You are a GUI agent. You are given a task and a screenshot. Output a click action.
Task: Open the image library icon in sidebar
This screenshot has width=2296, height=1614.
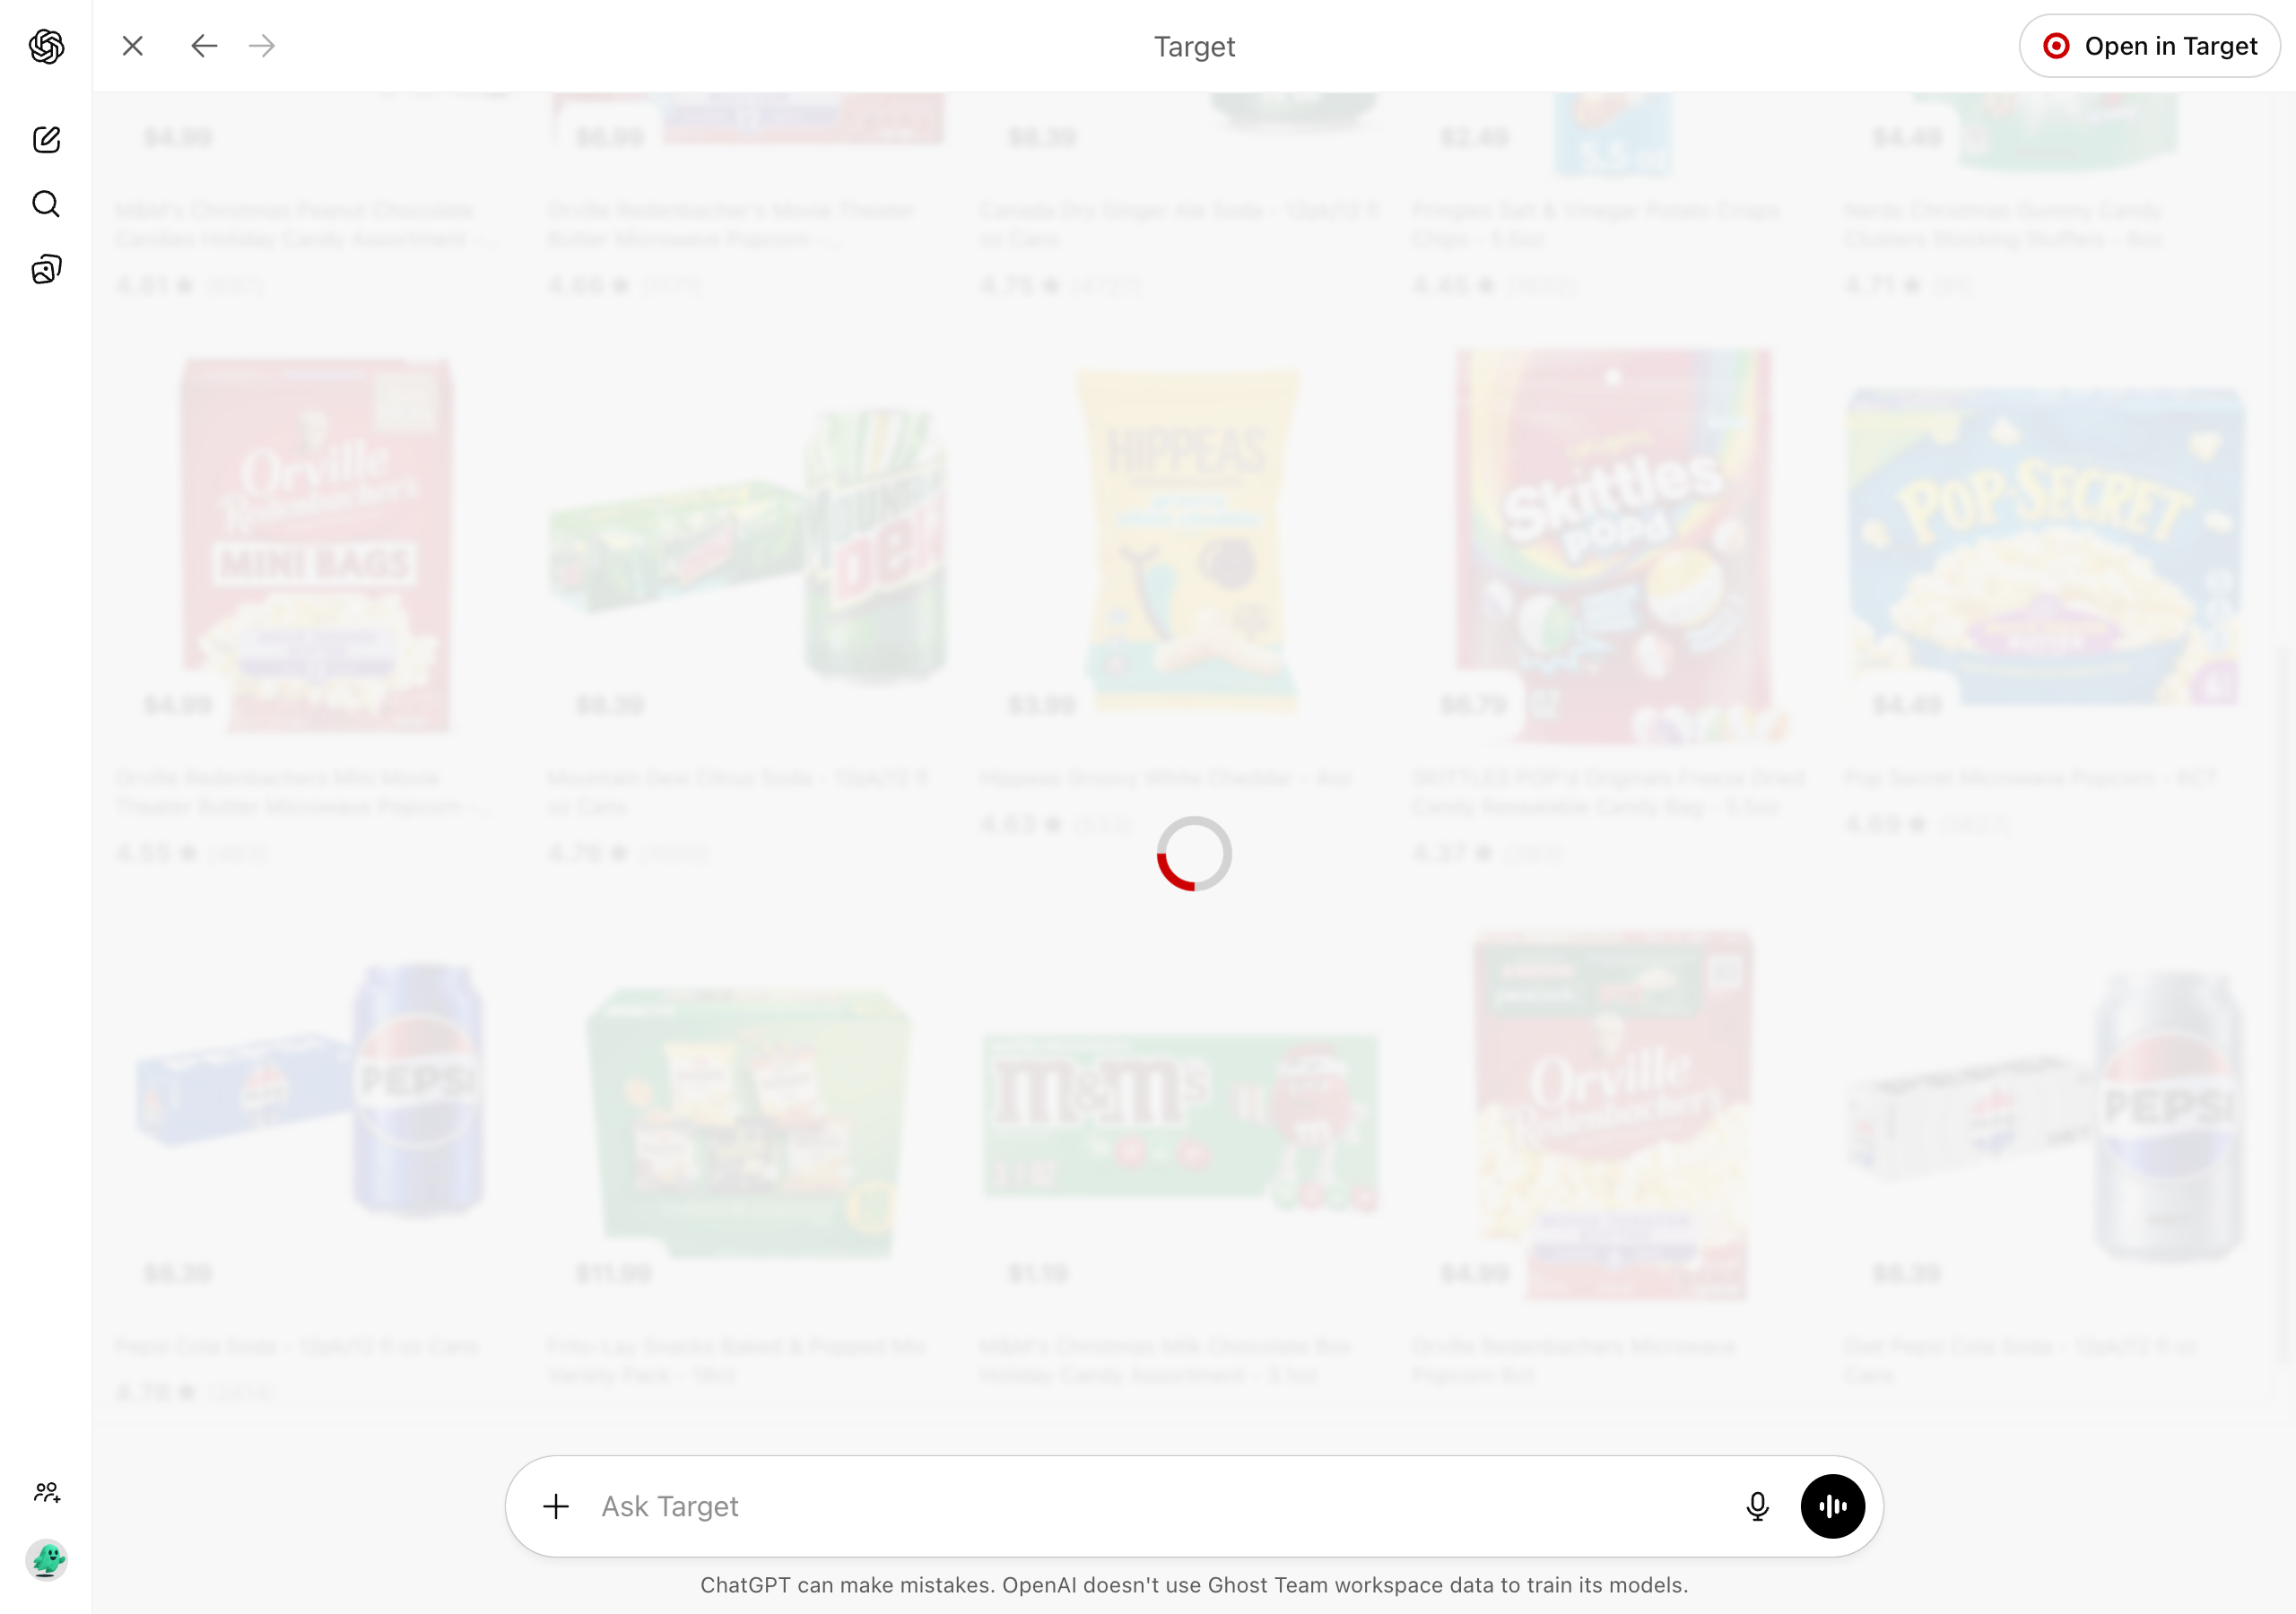click(x=46, y=269)
